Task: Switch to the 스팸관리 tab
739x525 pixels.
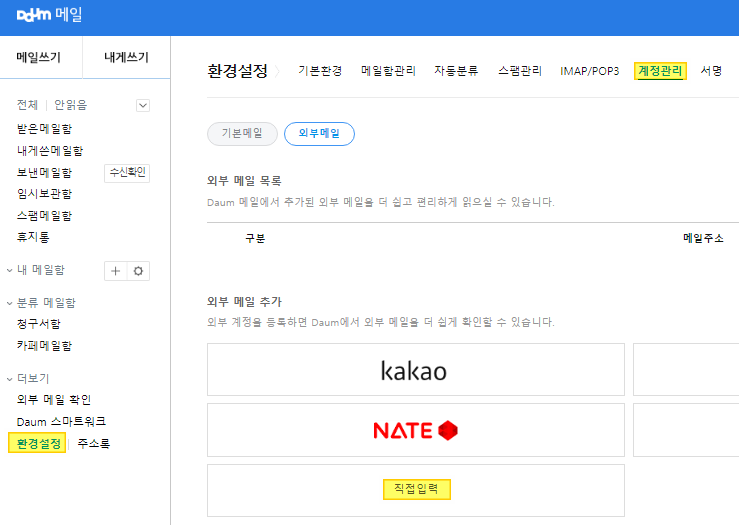Action: (x=520, y=71)
